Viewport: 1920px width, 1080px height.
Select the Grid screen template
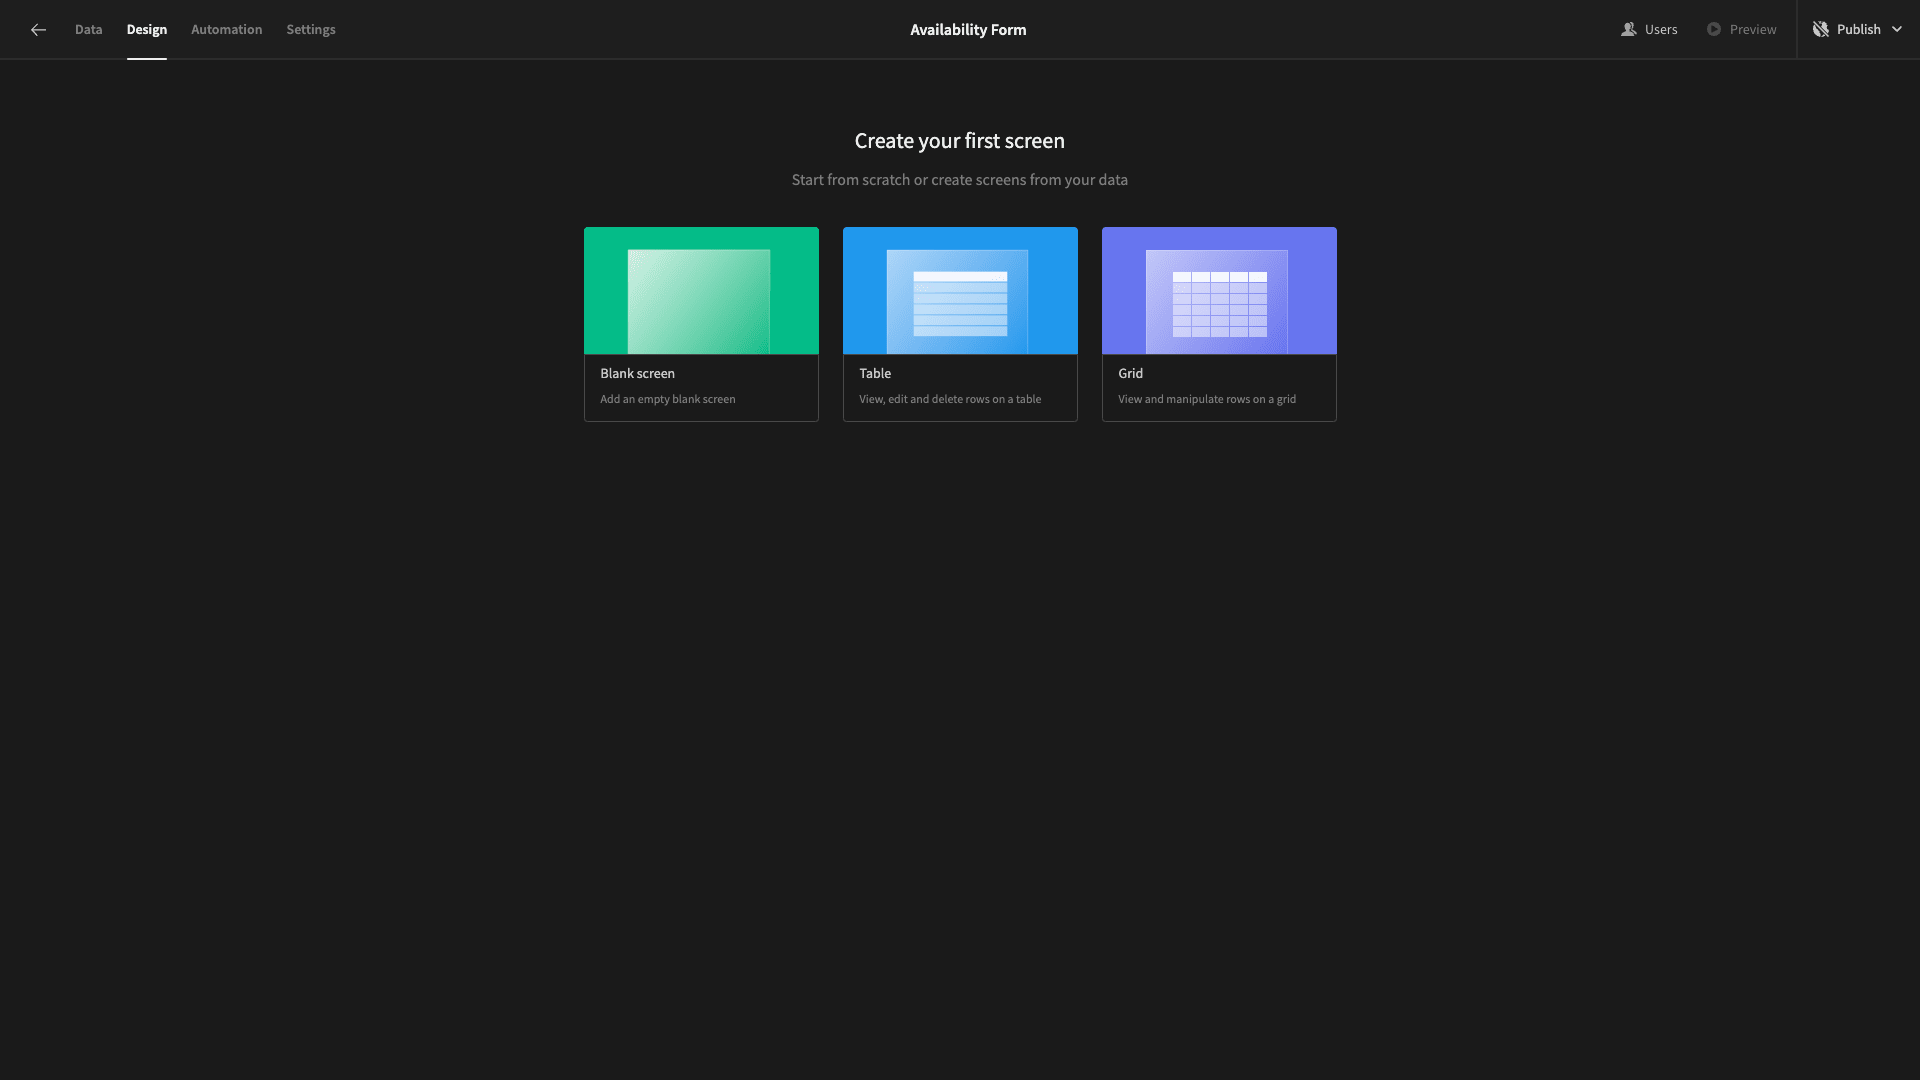1218,323
